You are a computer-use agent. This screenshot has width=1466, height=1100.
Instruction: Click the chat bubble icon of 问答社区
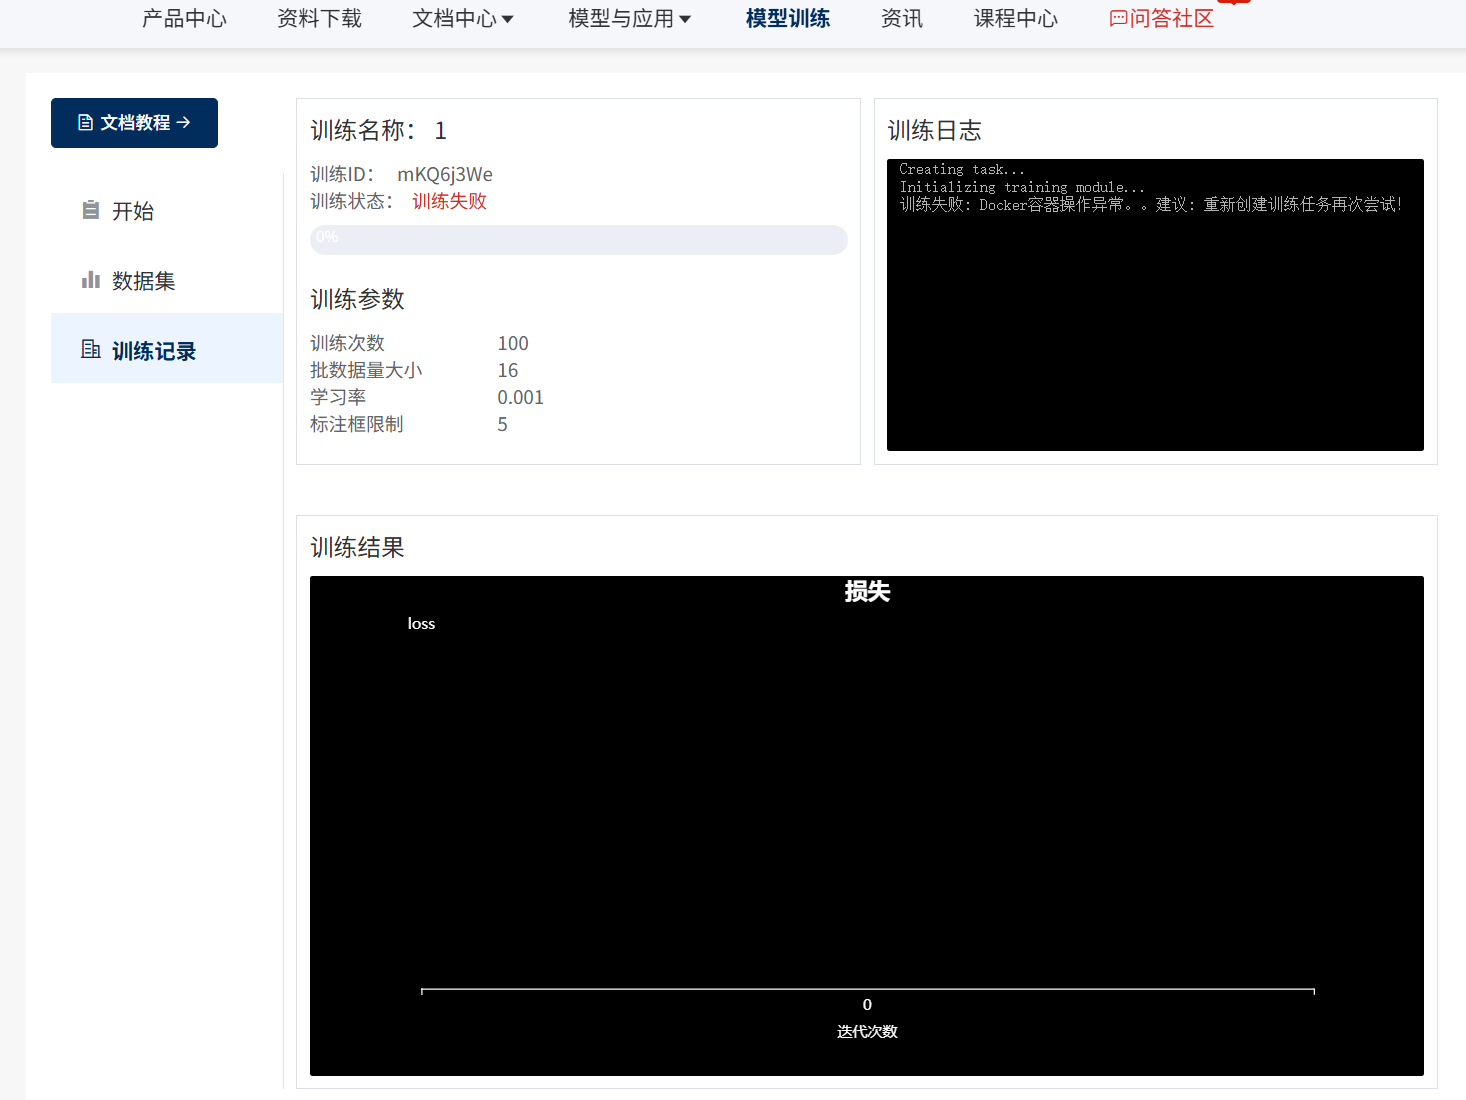[1118, 19]
